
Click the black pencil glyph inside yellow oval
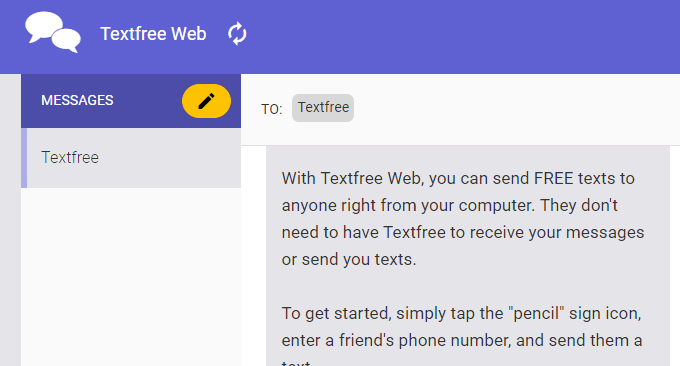[206, 101]
